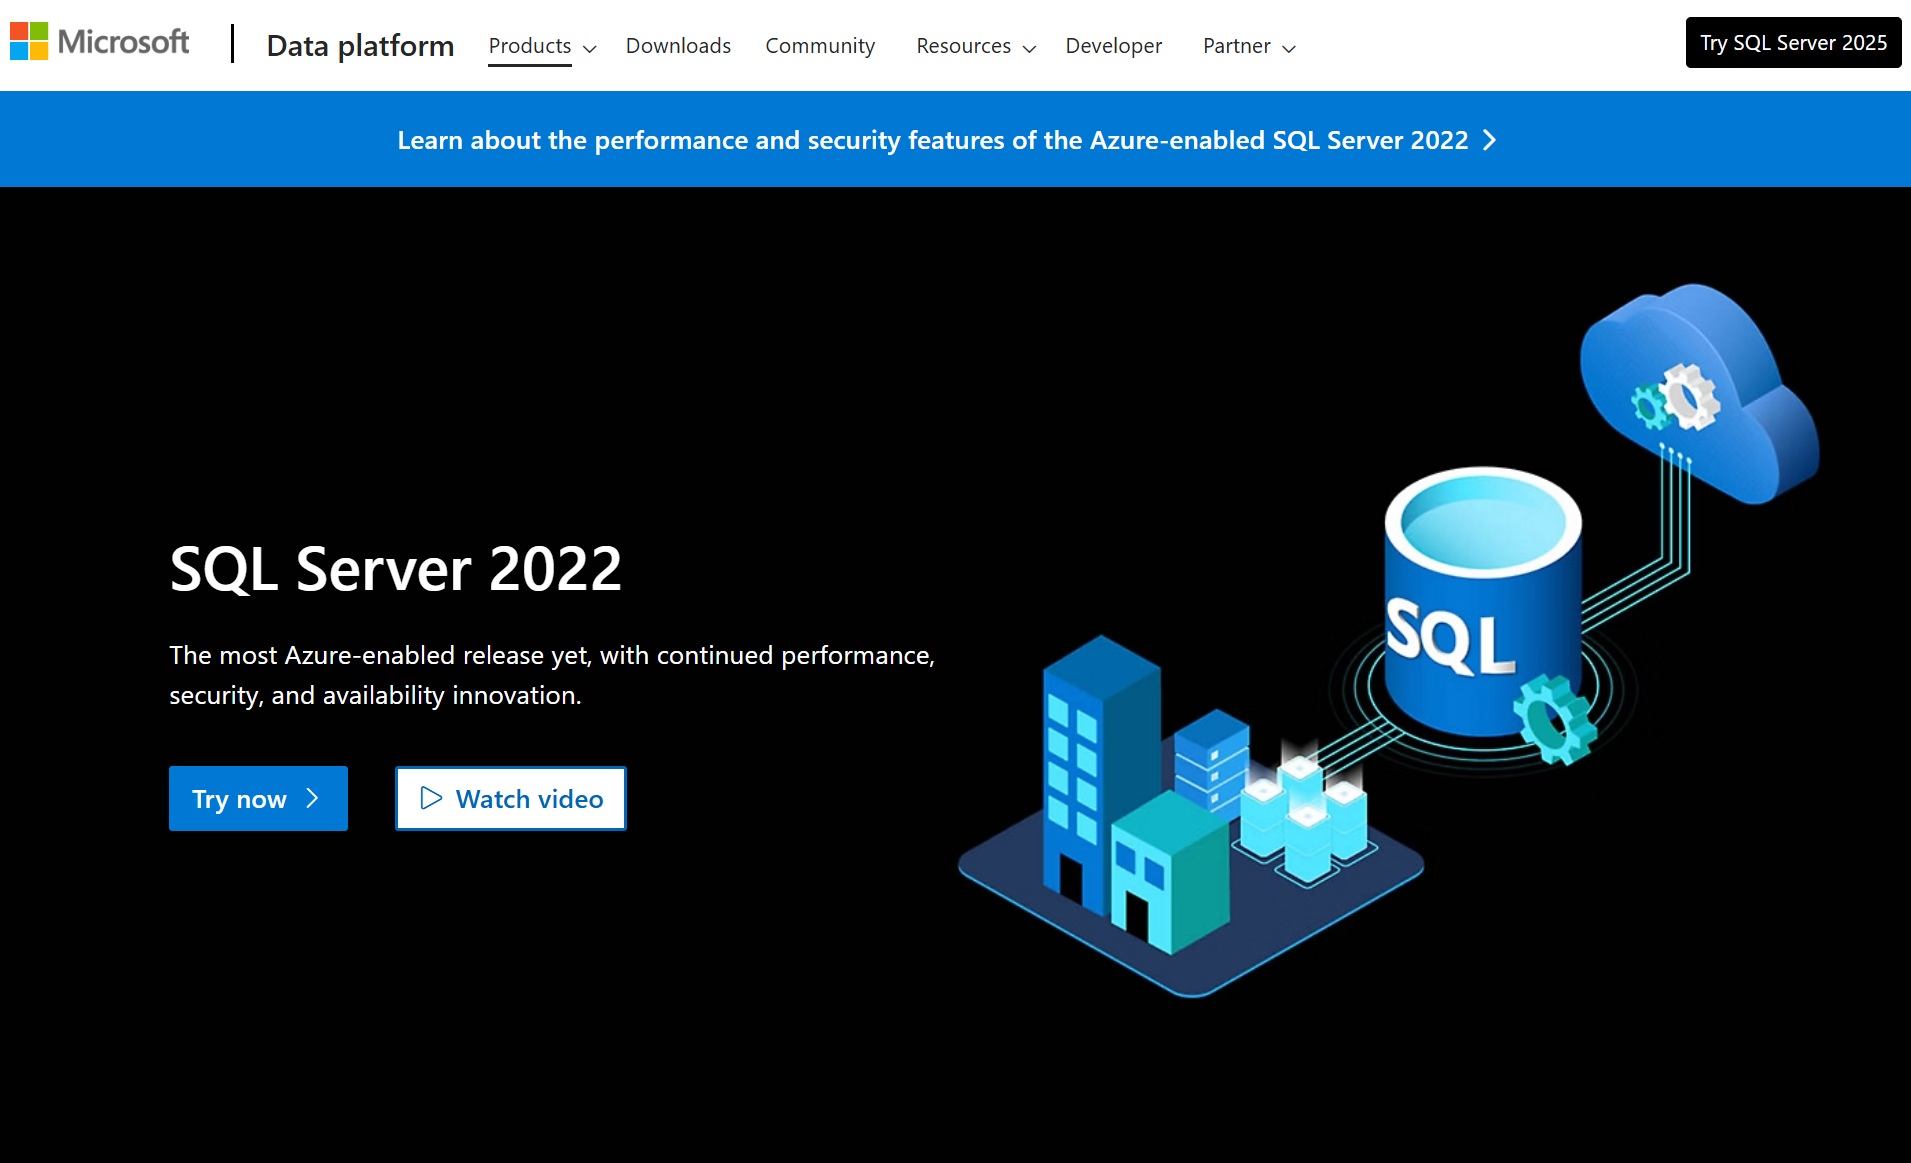Open the Data platform homepage link
This screenshot has height=1163, width=1911.
coord(360,45)
